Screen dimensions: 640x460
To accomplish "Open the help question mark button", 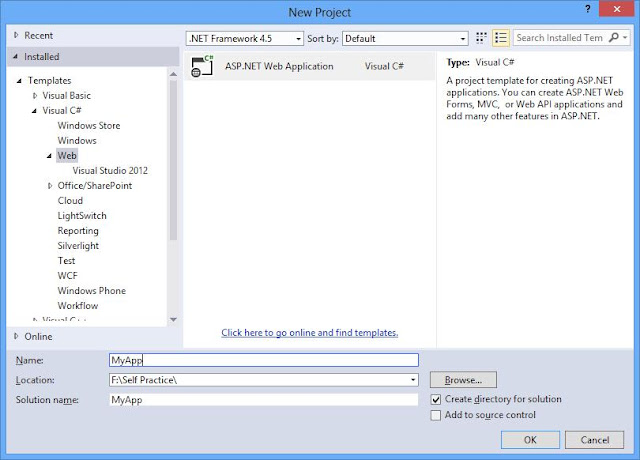I will pyautogui.click(x=587, y=9).
